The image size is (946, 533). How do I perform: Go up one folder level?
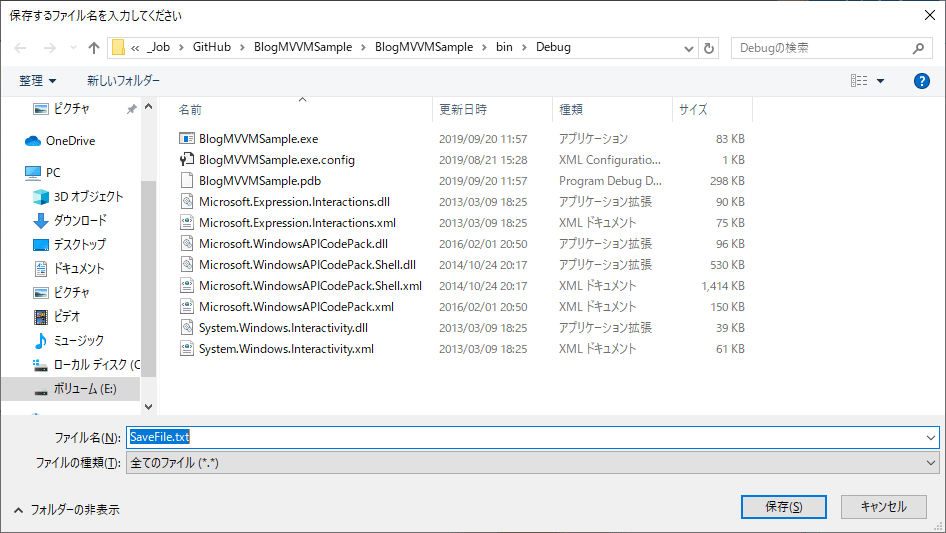tap(94, 48)
